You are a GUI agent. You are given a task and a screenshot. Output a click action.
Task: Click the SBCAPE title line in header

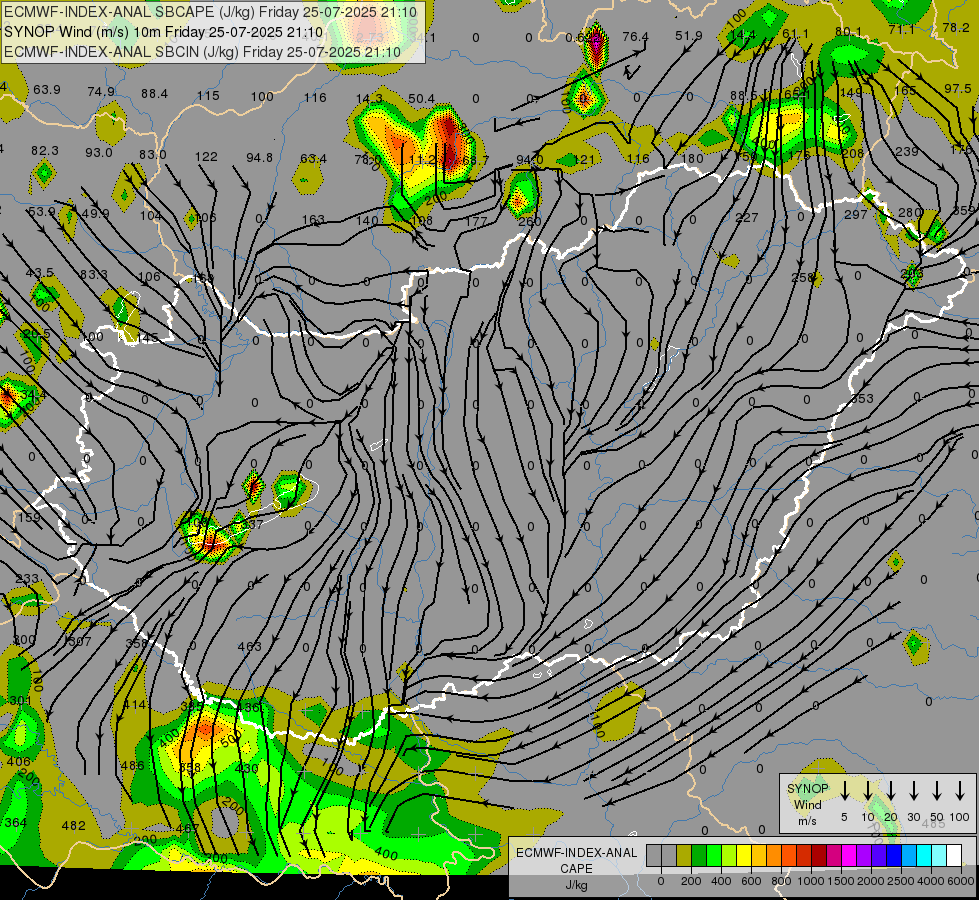point(210,12)
